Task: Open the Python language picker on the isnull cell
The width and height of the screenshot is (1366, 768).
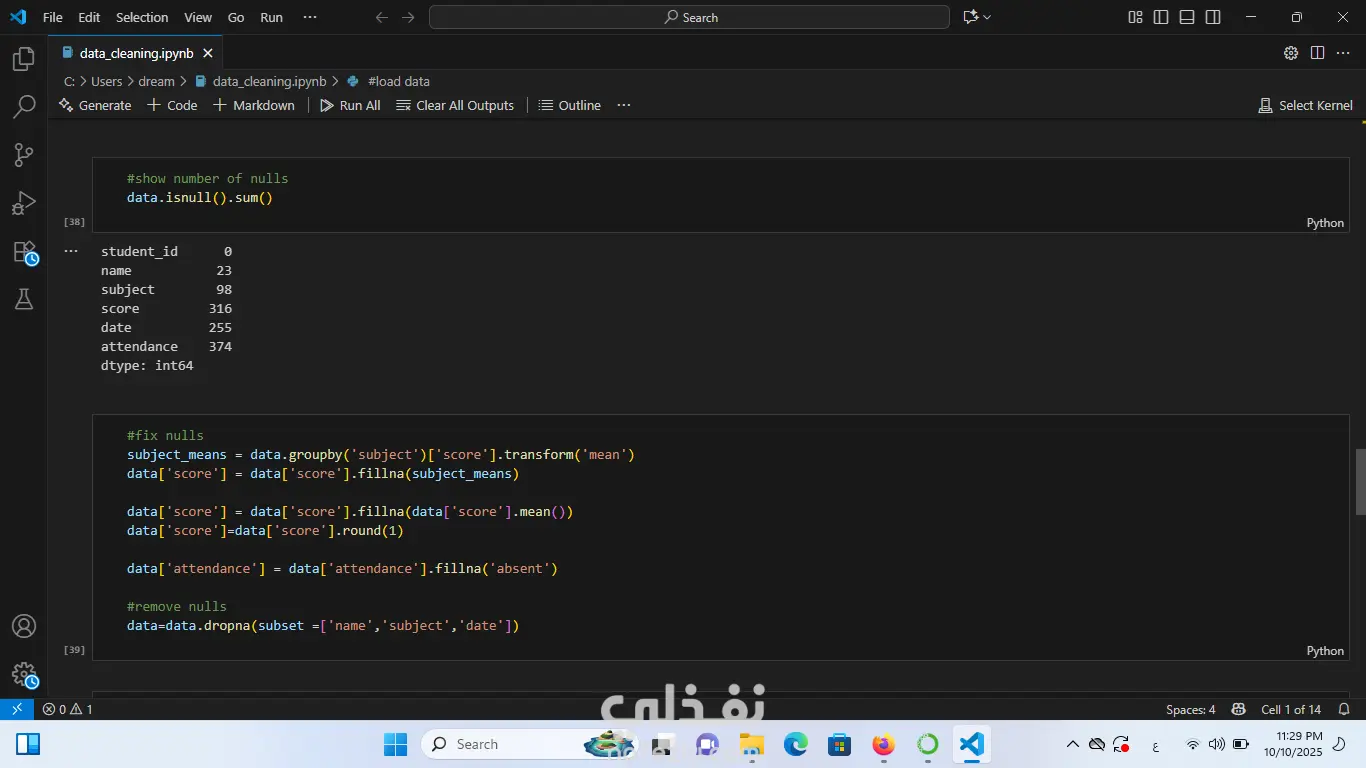Action: coord(1325,223)
